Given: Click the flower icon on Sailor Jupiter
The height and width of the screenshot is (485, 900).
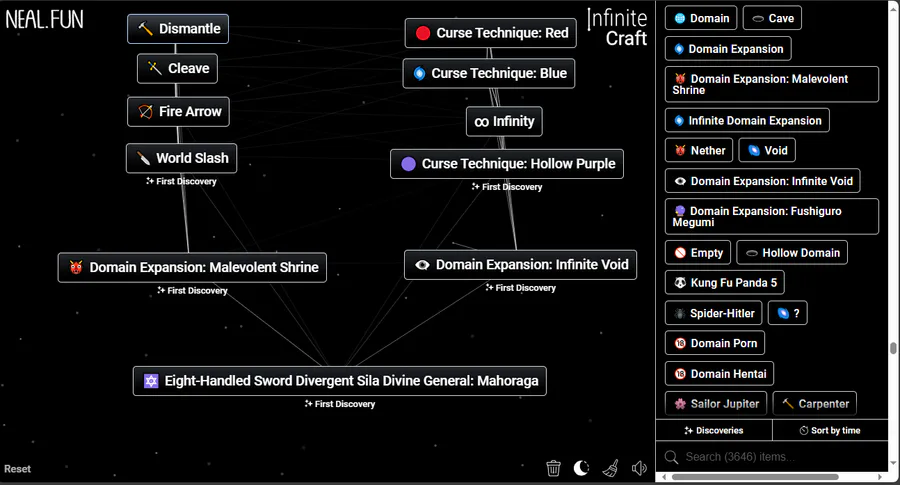Looking at the screenshot, I should point(680,404).
